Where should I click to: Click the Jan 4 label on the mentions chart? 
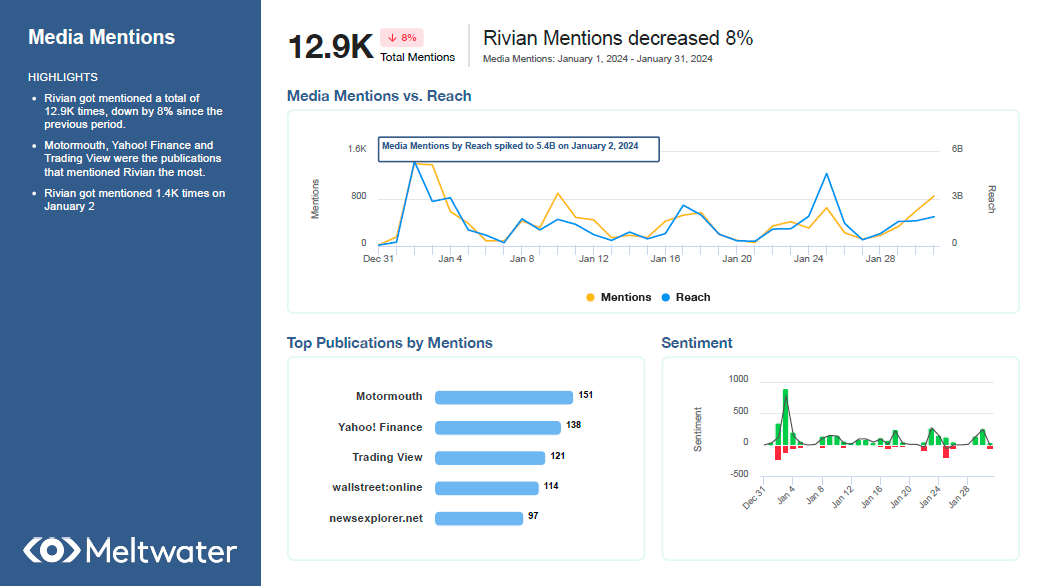coord(450,259)
